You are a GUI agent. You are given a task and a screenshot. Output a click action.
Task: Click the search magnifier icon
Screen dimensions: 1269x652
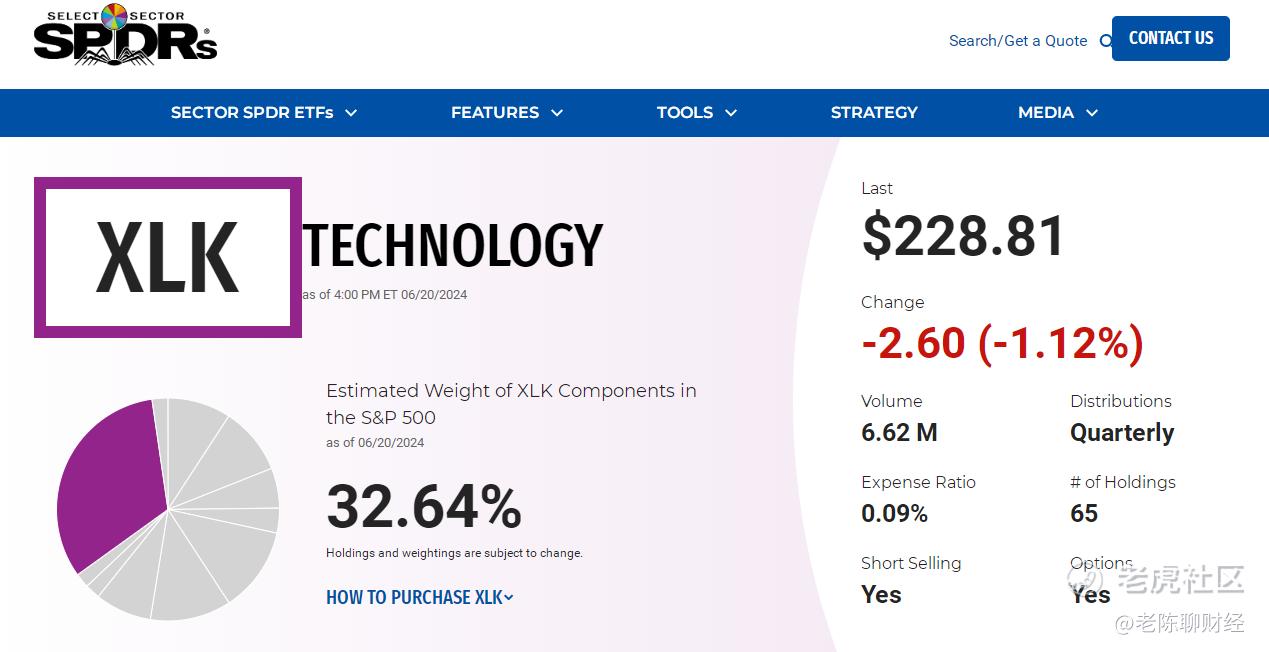pyautogui.click(x=1105, y=41)
